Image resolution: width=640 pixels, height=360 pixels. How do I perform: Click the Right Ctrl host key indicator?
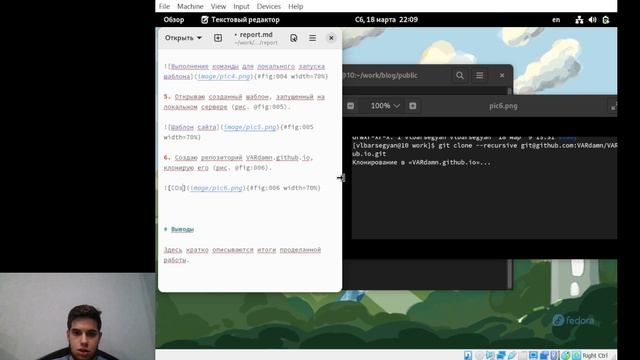click(595, 356)
